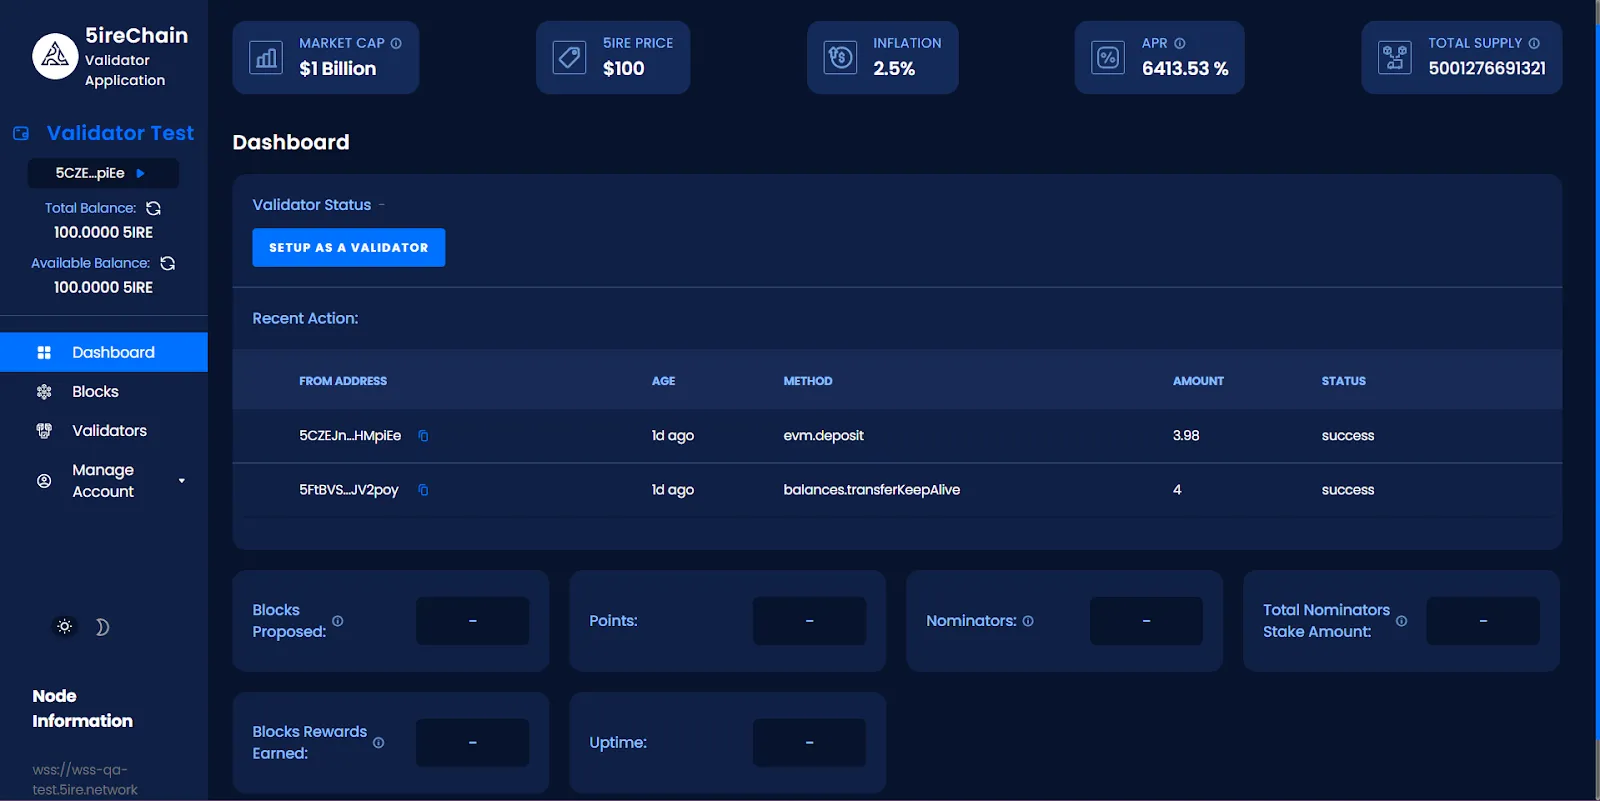
Task: Click the $1 Billion market cap value
Action: 338,69
